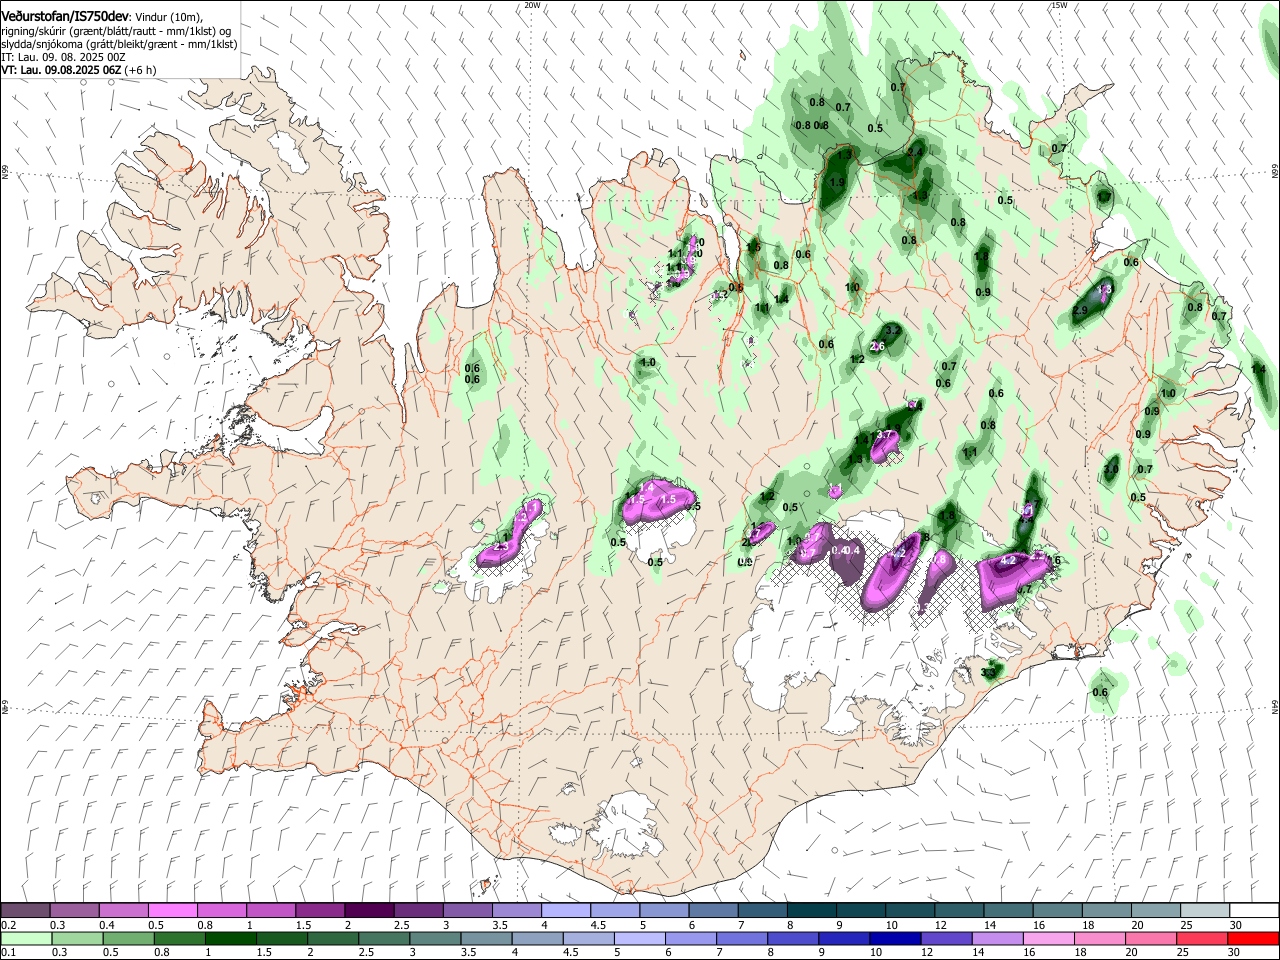Viewport: 1280px width, 960px height.
Task: Click the 3.3 precipitation value near southeast coast
Action: pyautogui.click(x=990, y=673)
